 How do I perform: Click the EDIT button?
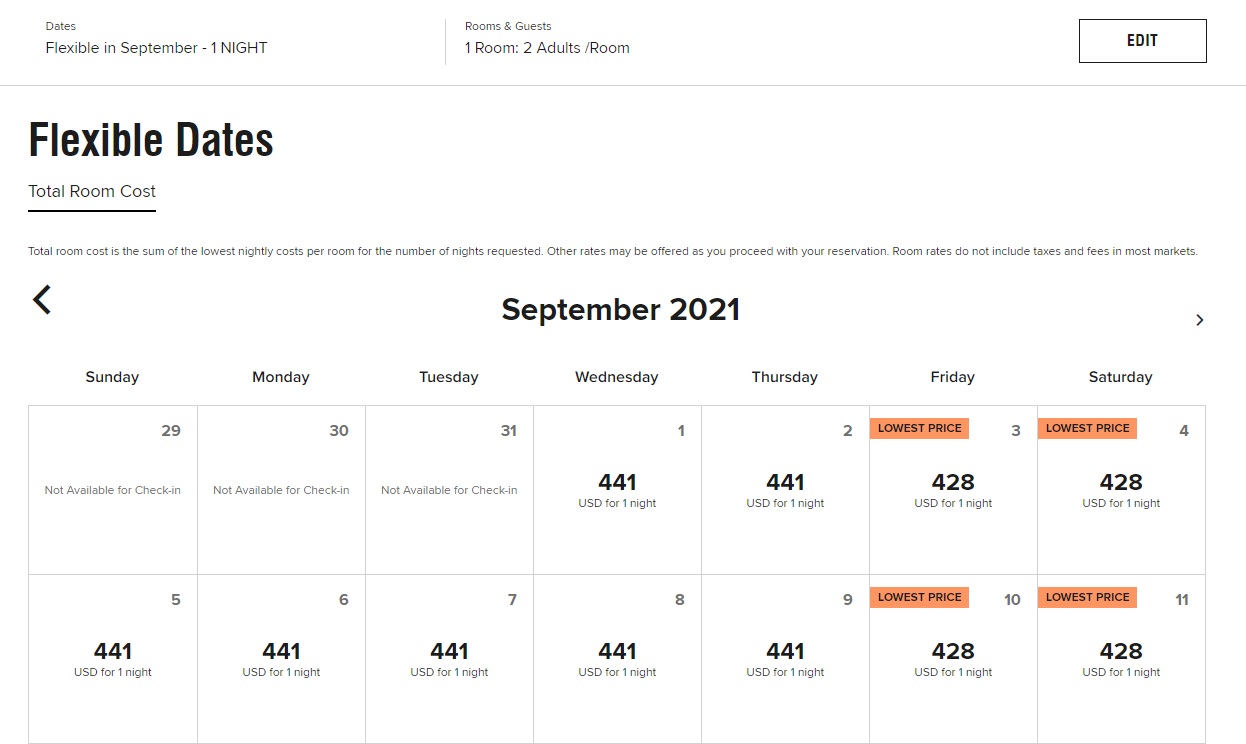(x=1142, y=41)
